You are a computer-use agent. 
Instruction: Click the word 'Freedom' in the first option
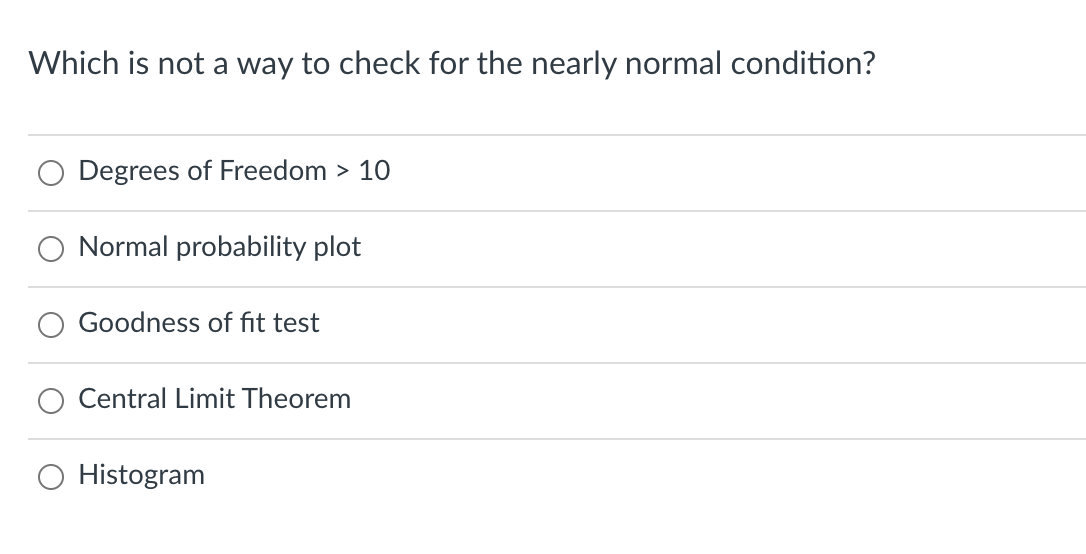click(x=272, y=171)
